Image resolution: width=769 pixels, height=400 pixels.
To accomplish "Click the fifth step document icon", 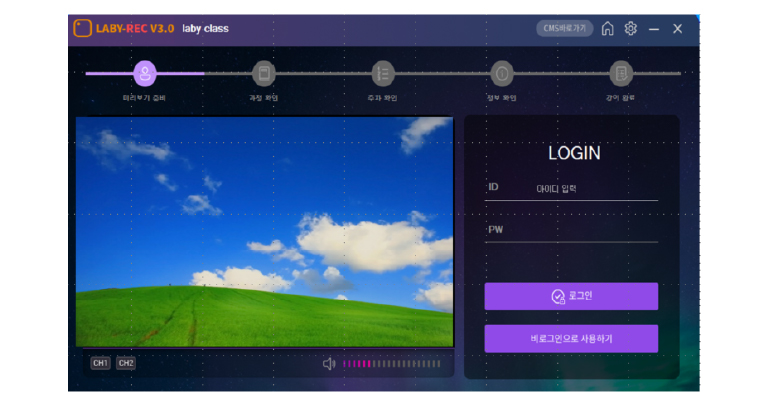I will (621, 73).
